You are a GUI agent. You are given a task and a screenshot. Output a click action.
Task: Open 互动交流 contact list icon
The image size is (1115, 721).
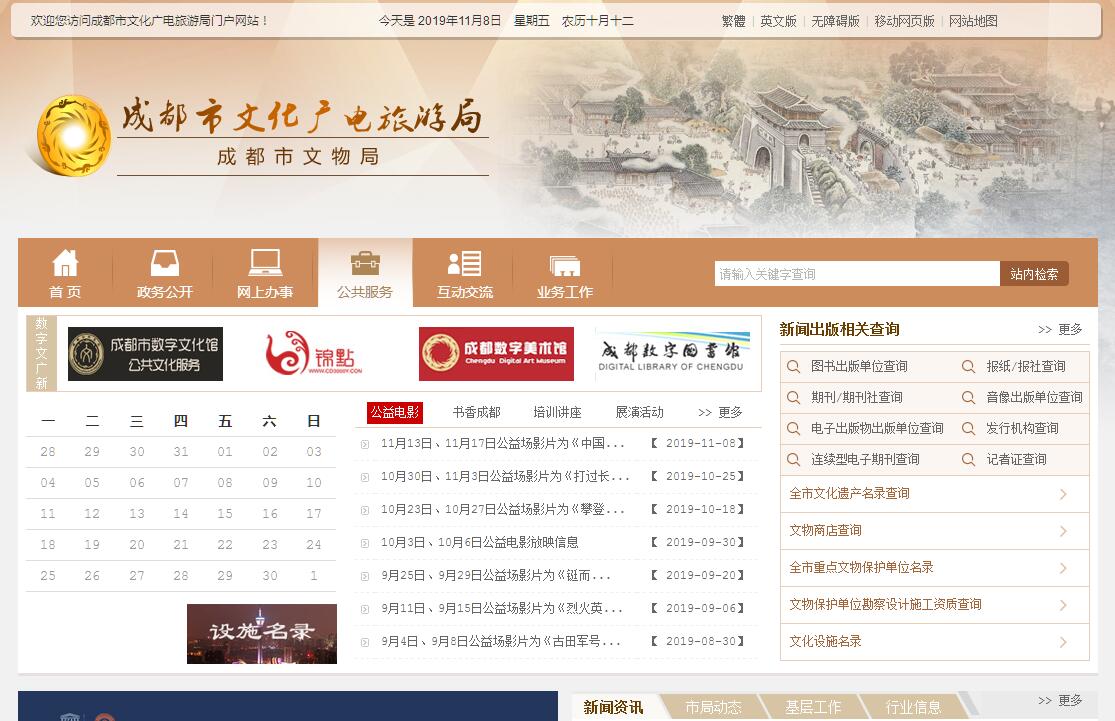[x=465, y=263]
